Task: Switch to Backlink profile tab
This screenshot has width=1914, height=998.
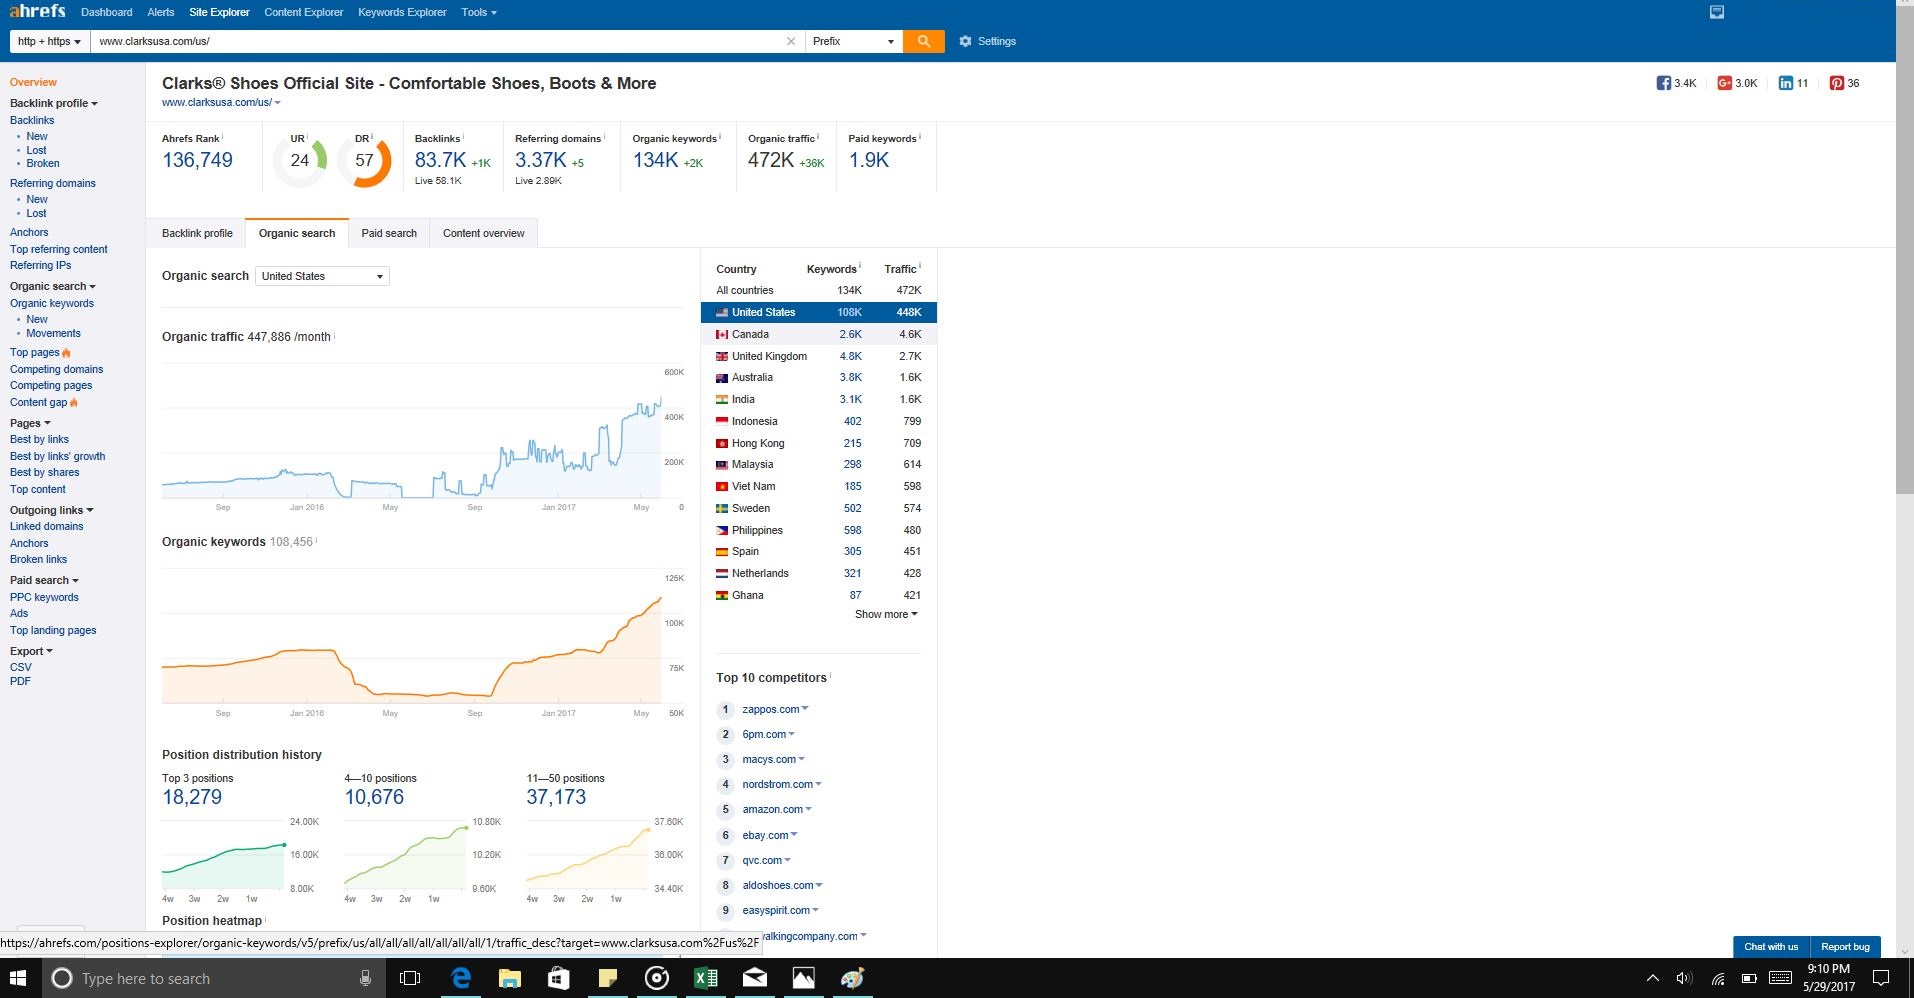Action: 197,233
